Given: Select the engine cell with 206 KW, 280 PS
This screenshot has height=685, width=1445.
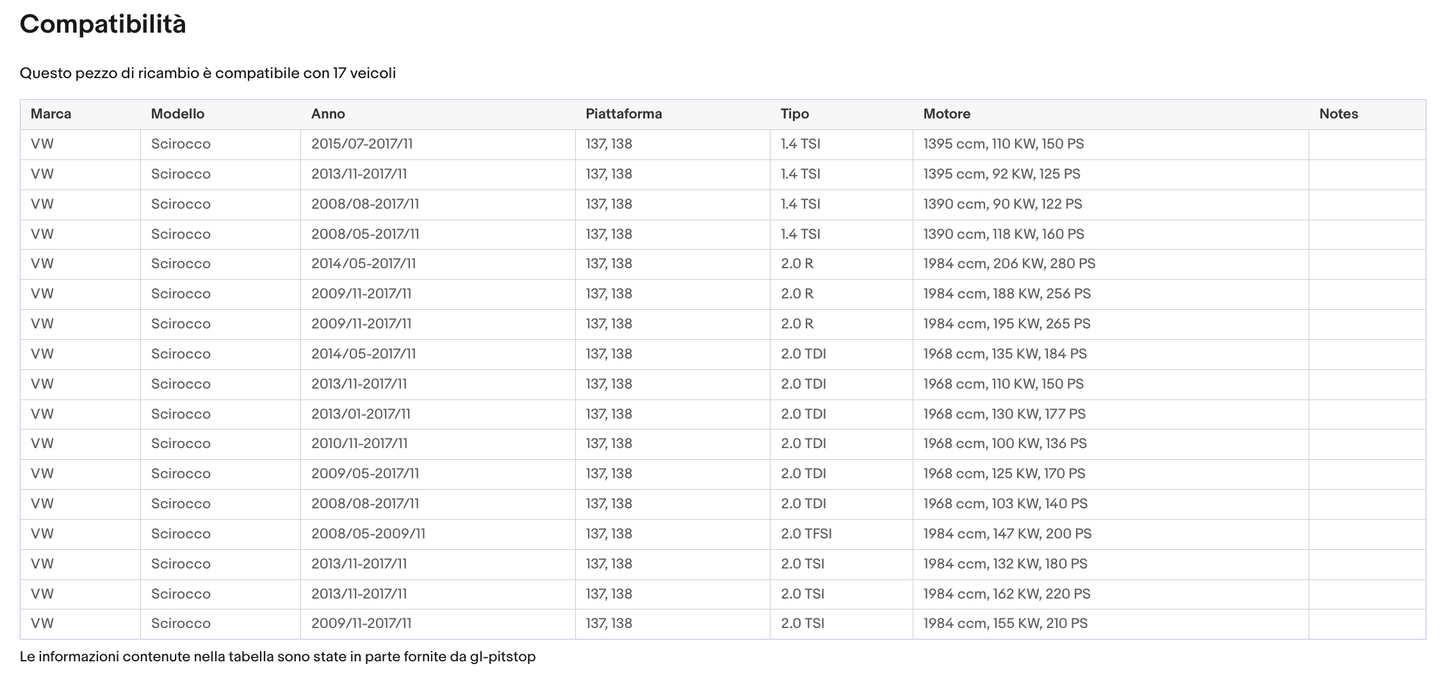Looking at the screenshot, I should click(x=1009, y=264).
